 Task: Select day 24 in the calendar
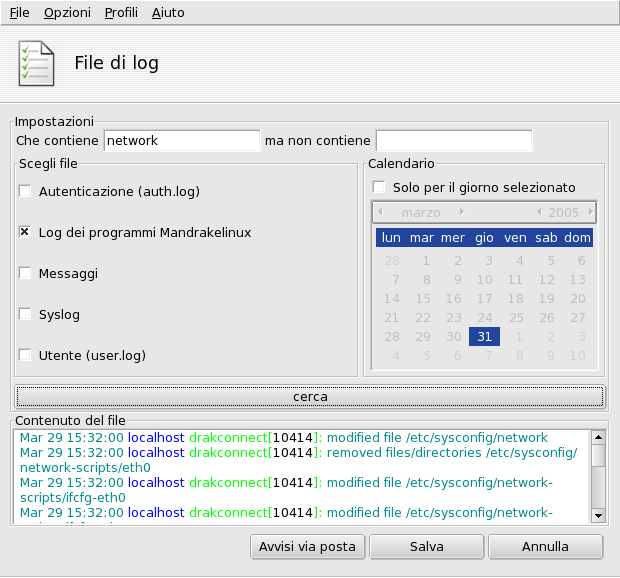(x=484, y=317)
